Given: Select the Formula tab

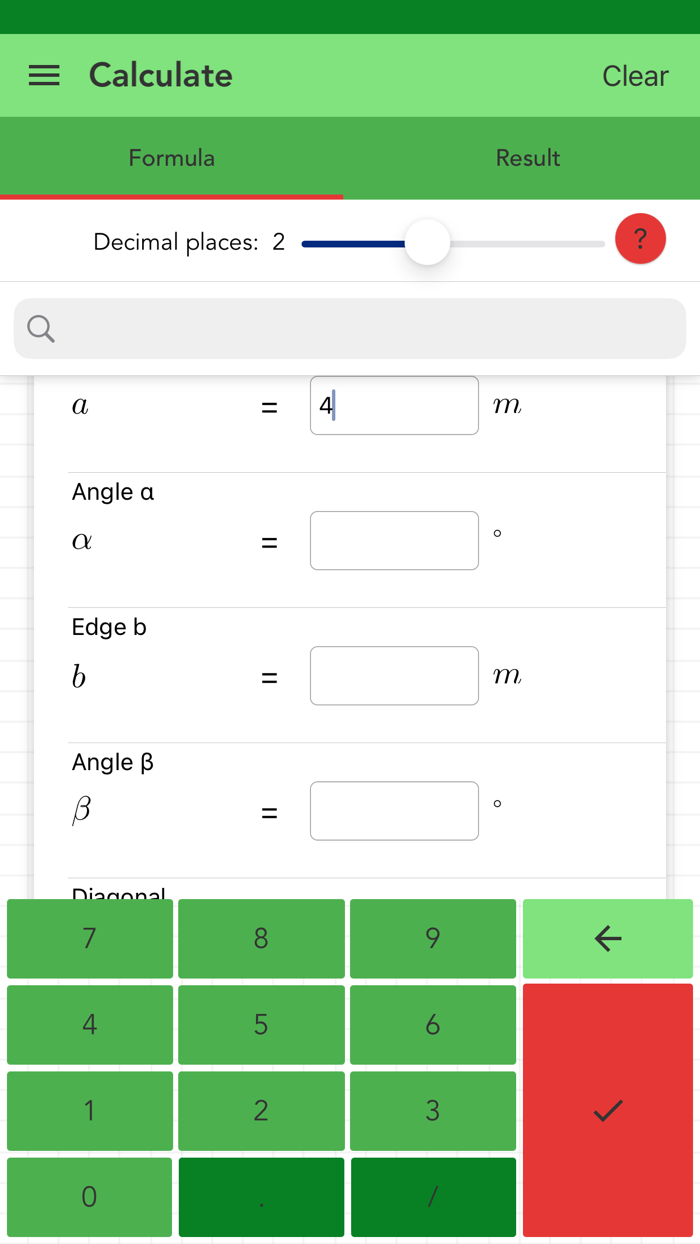Looking at the screenshot, I should pyautogui.click(x=171, y=157).
